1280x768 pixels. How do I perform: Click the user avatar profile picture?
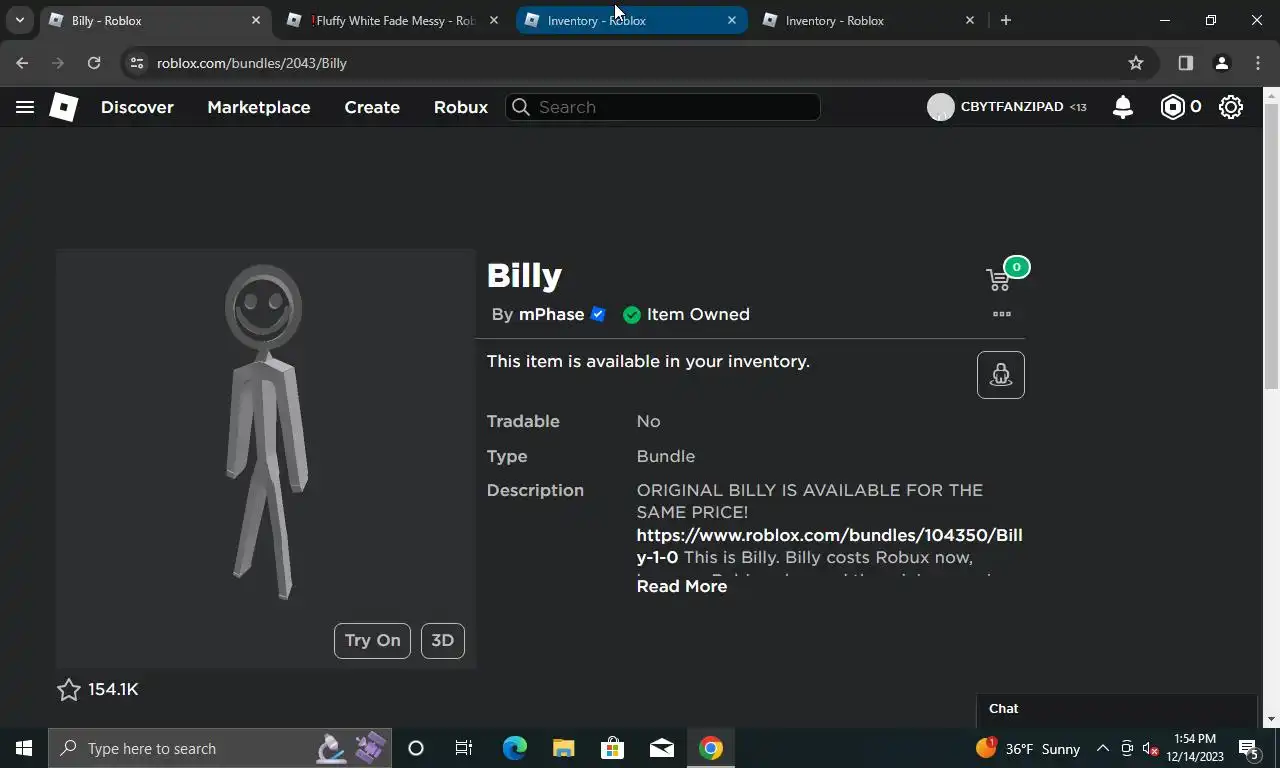tap(940, 107)
